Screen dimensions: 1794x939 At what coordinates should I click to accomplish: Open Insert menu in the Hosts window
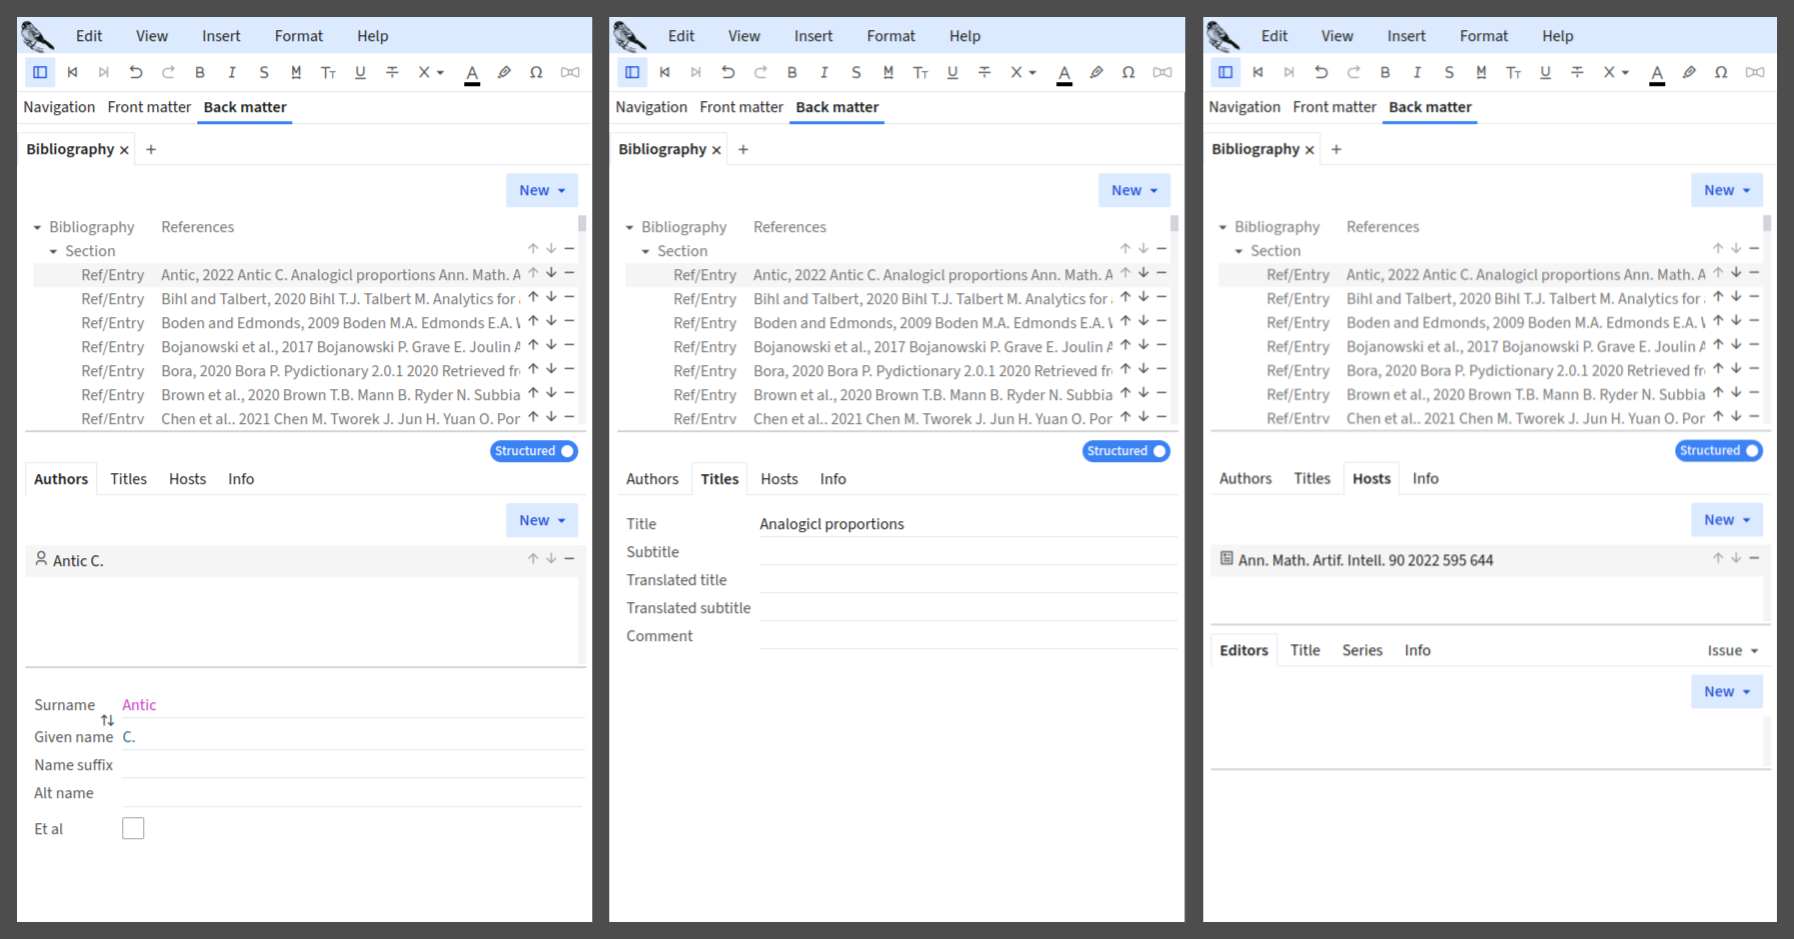[x=1406, y=36]
